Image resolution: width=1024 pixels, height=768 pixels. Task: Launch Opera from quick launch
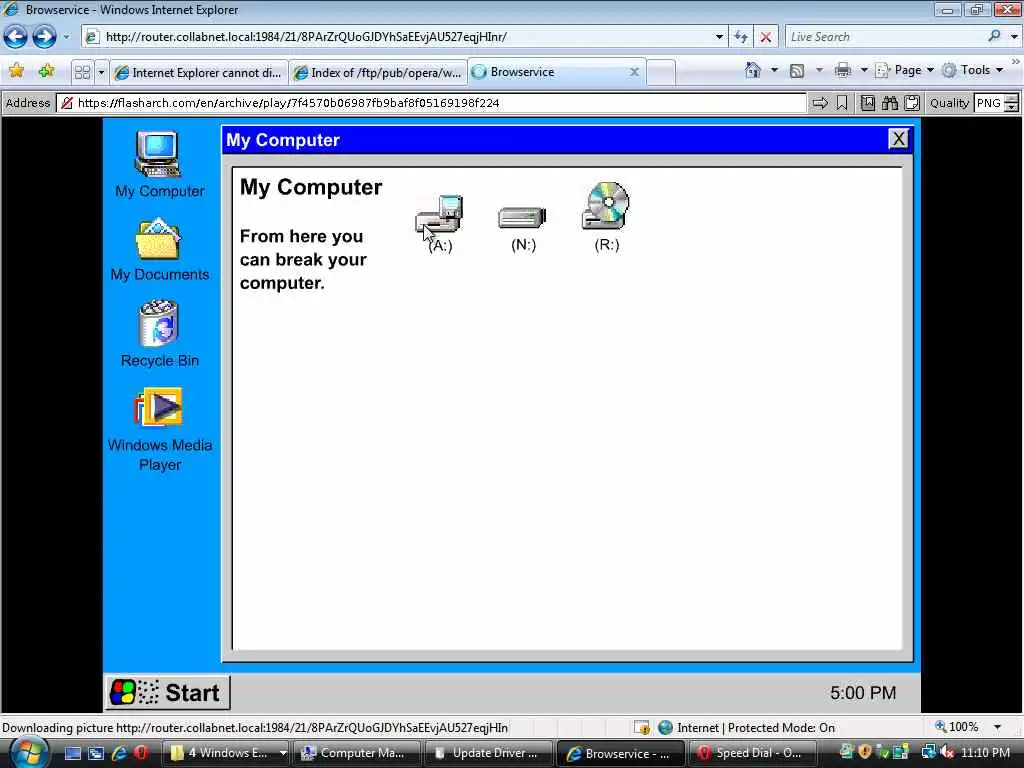[140, 753]
